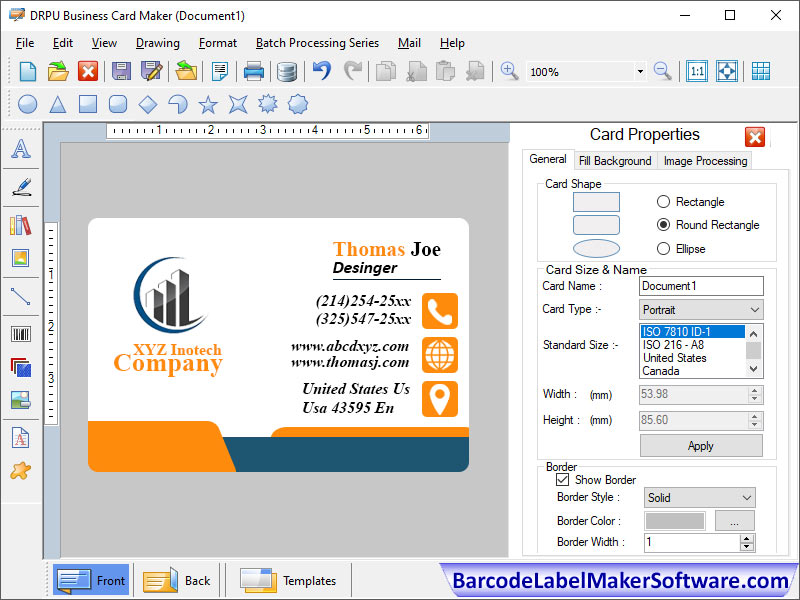Open a file with the folder icon
This screenshot has width=800, height=600.
coord(58,71)
